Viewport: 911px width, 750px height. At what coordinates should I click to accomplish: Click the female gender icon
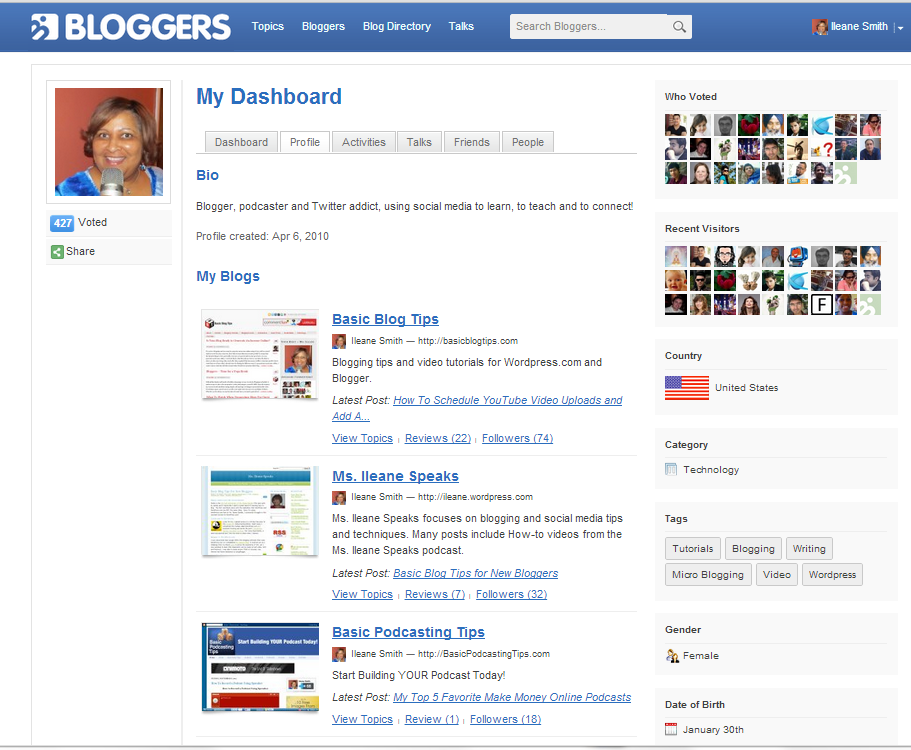tap(670, 655)
